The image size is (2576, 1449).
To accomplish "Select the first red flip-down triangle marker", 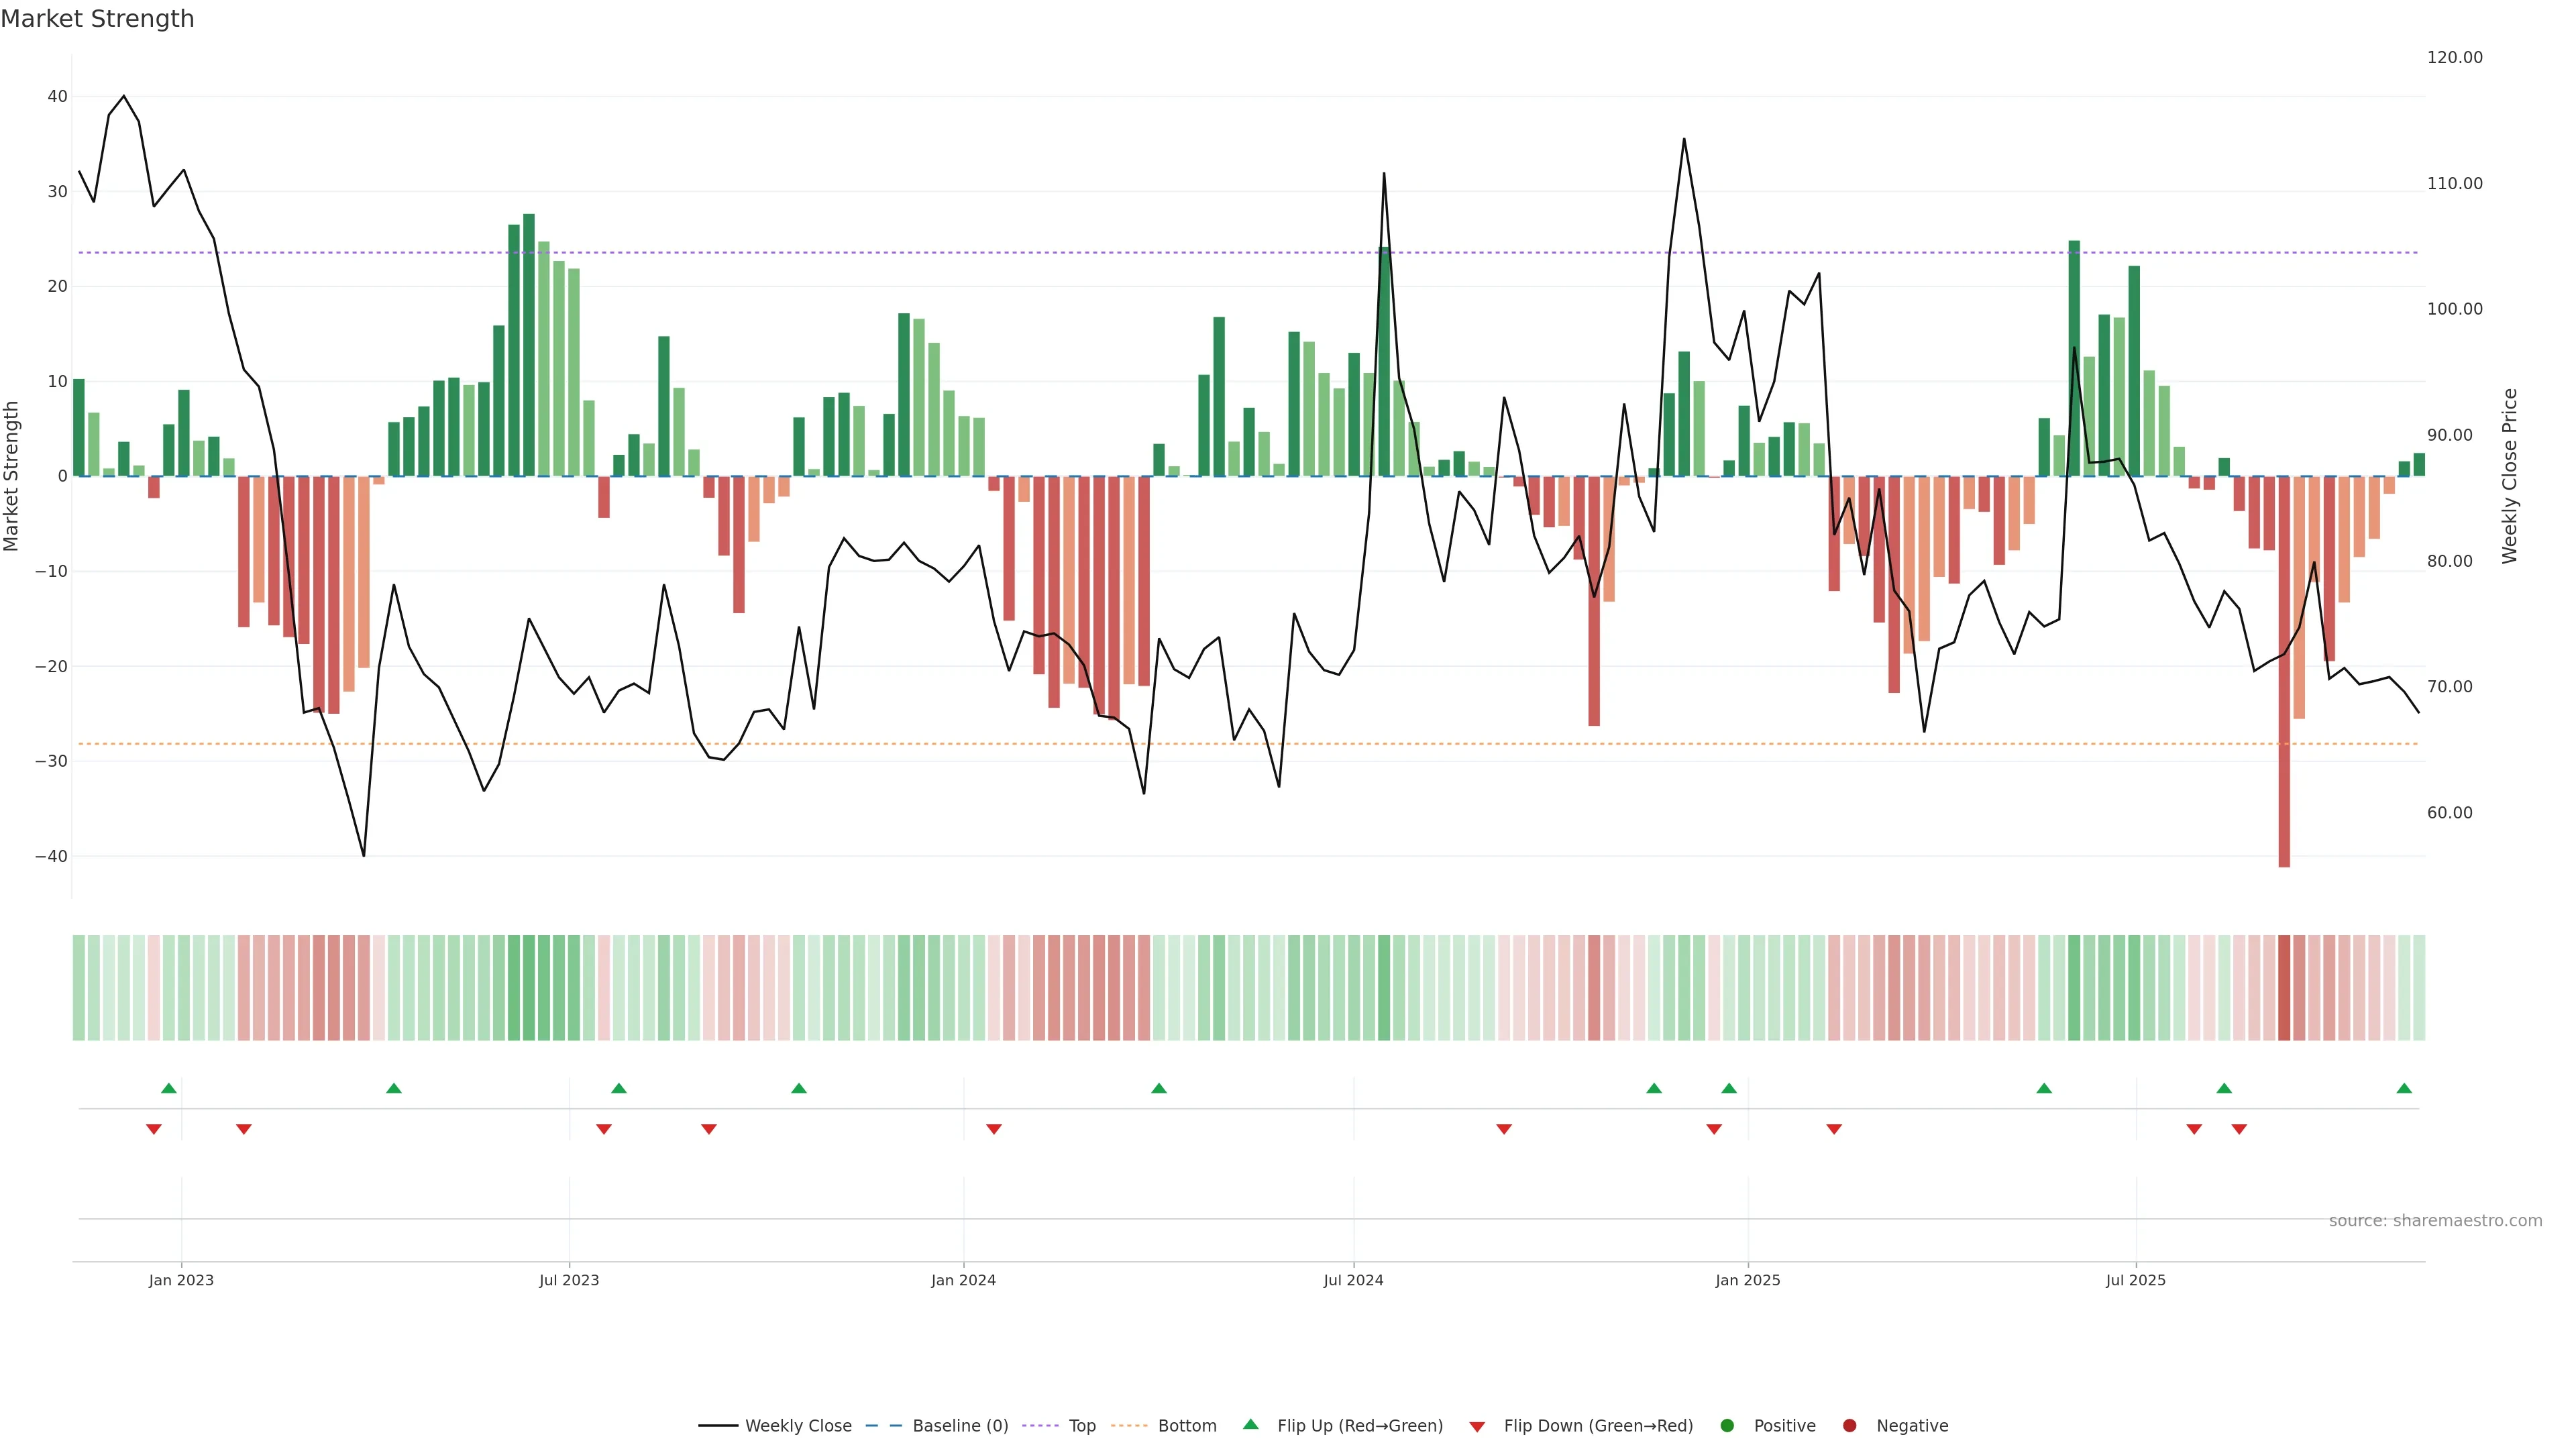I will (154, 1129).
